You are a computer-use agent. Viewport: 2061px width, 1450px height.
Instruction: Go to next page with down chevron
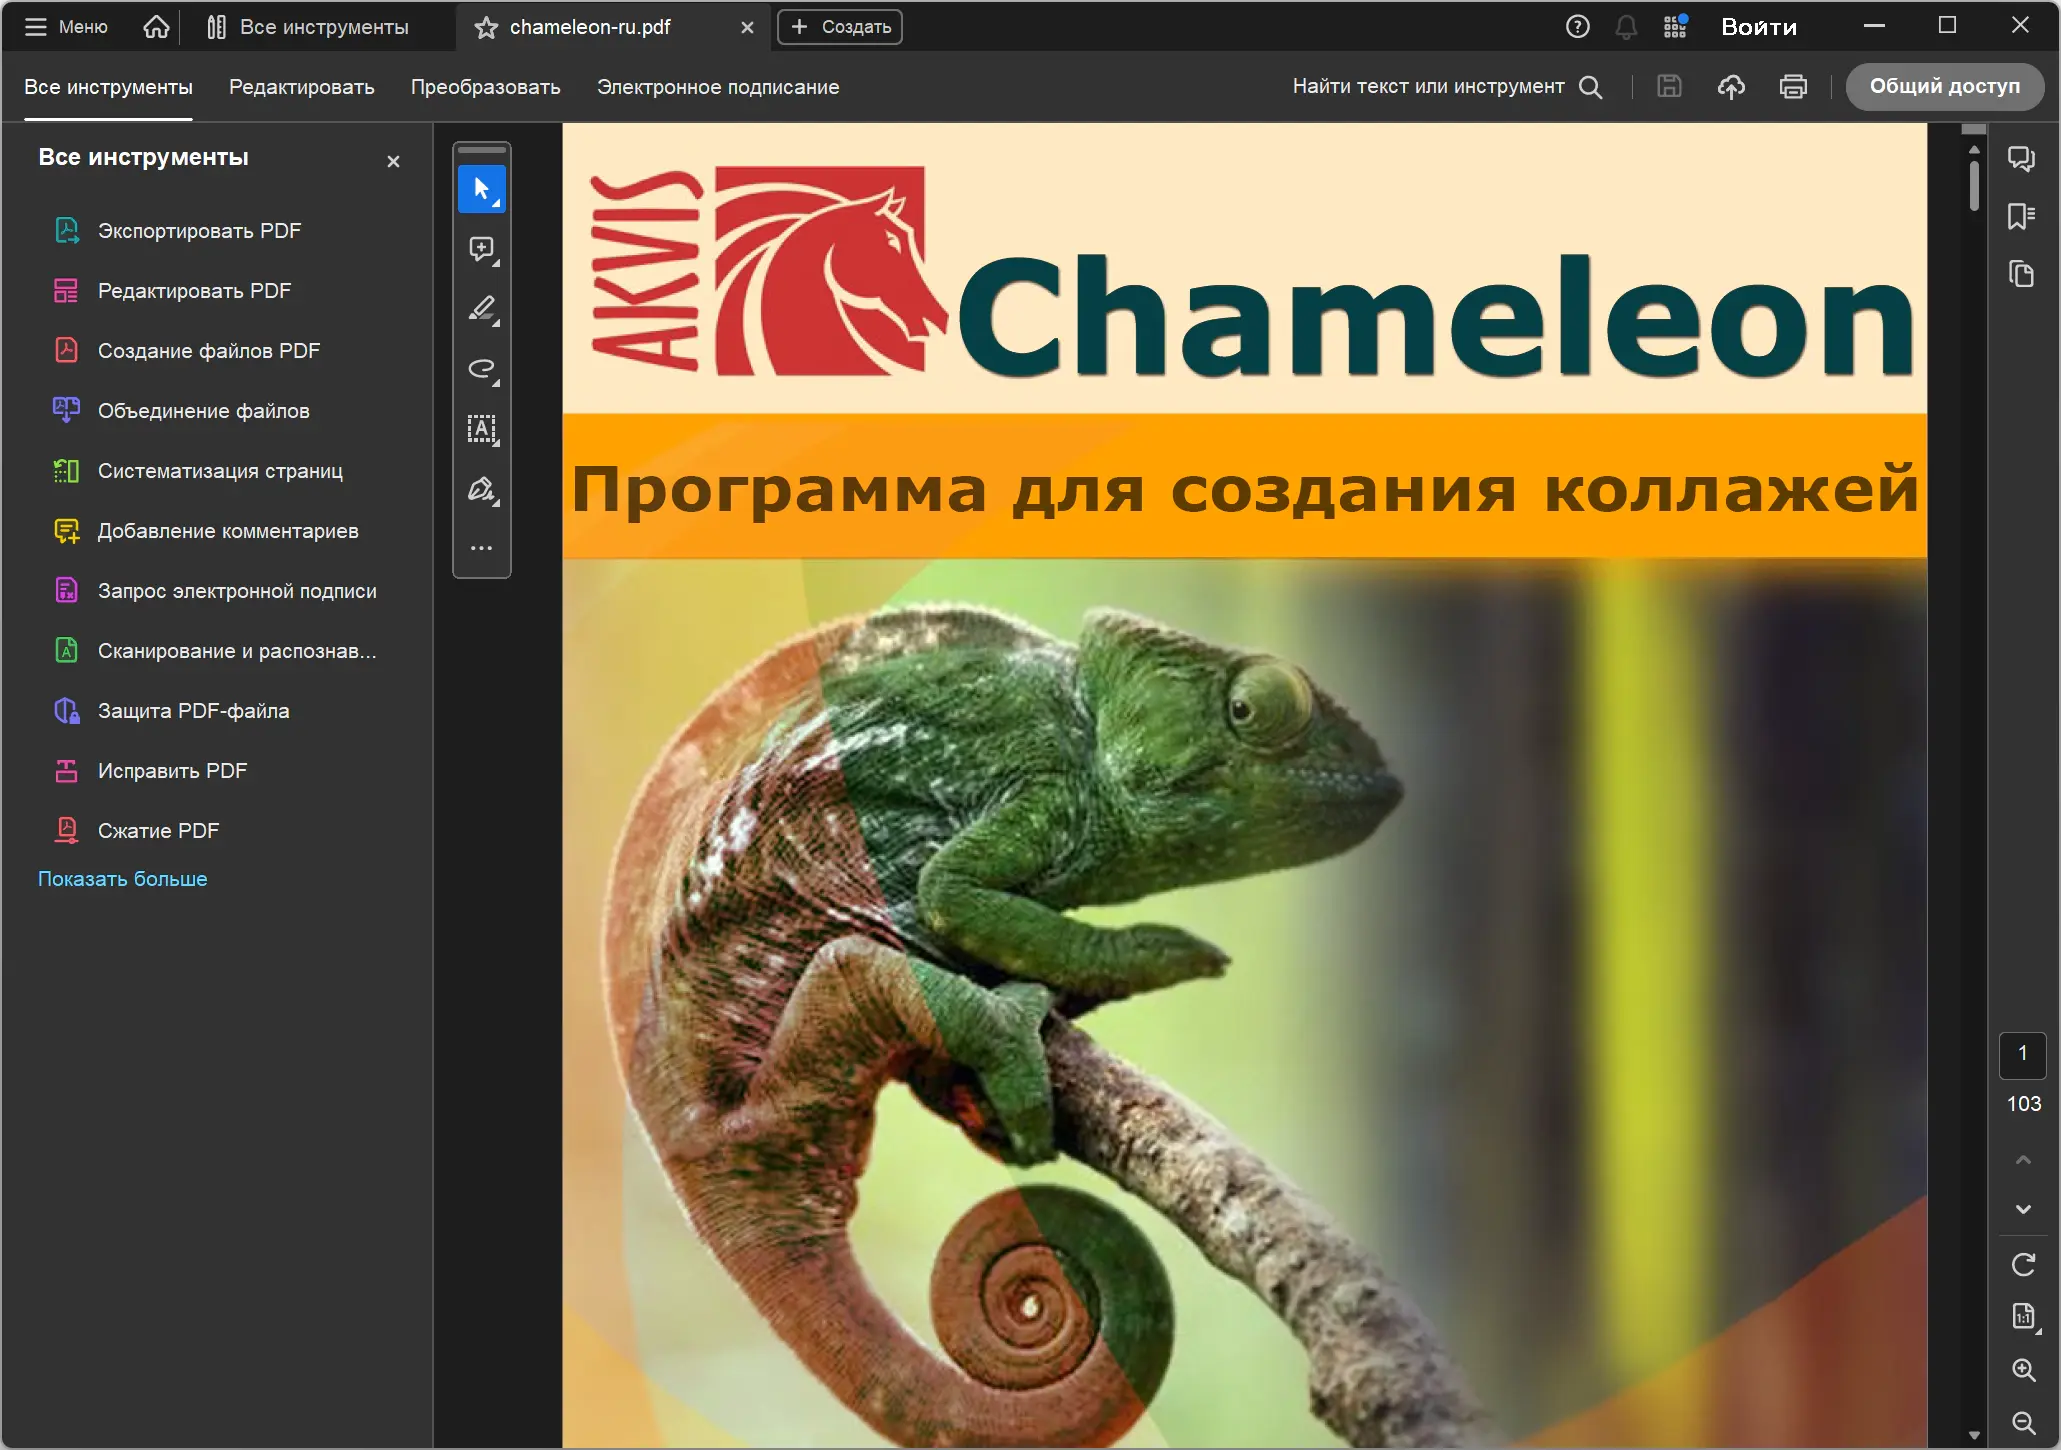point(2022,1209)
